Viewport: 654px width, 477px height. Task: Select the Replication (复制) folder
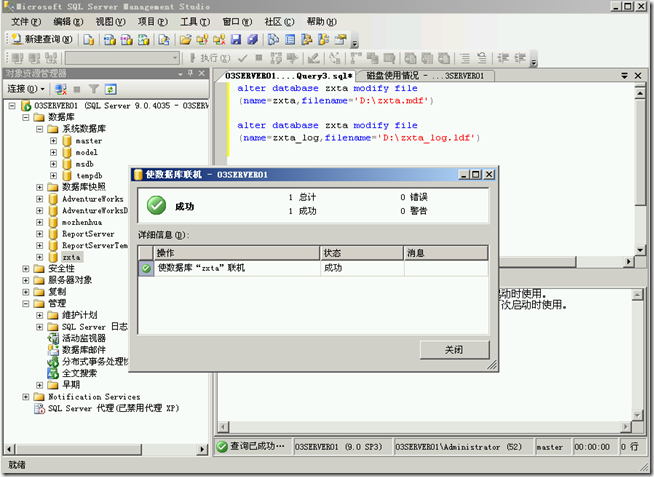57,291
